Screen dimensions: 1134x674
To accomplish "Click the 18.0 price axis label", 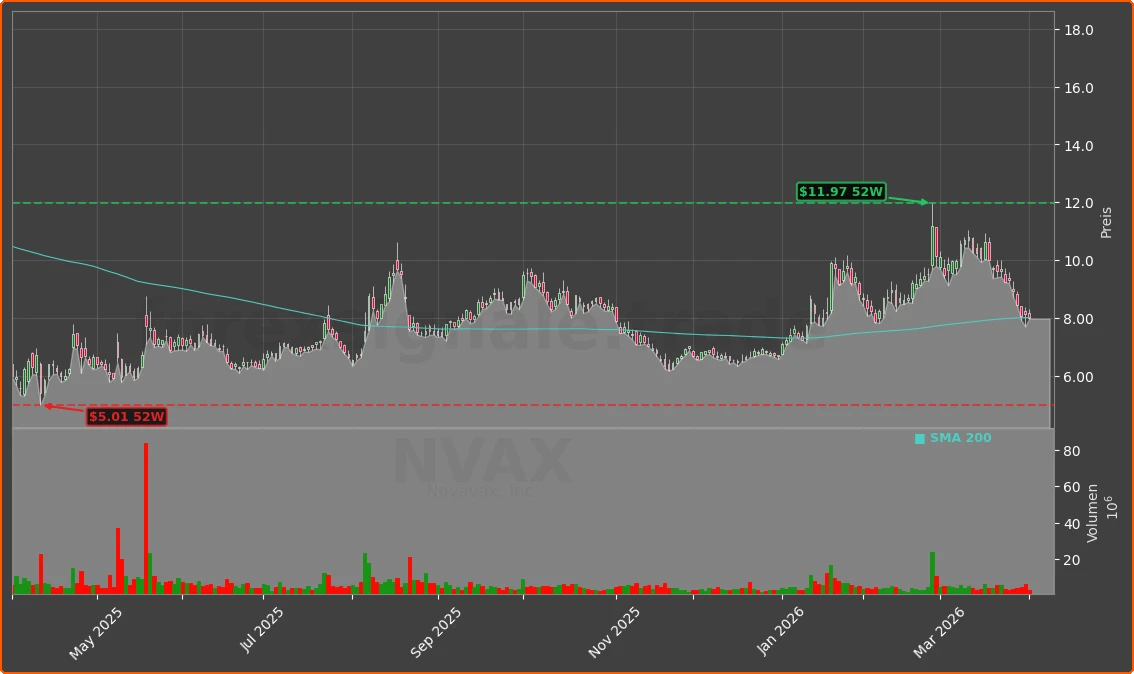I will click(x=1078, y=30).
